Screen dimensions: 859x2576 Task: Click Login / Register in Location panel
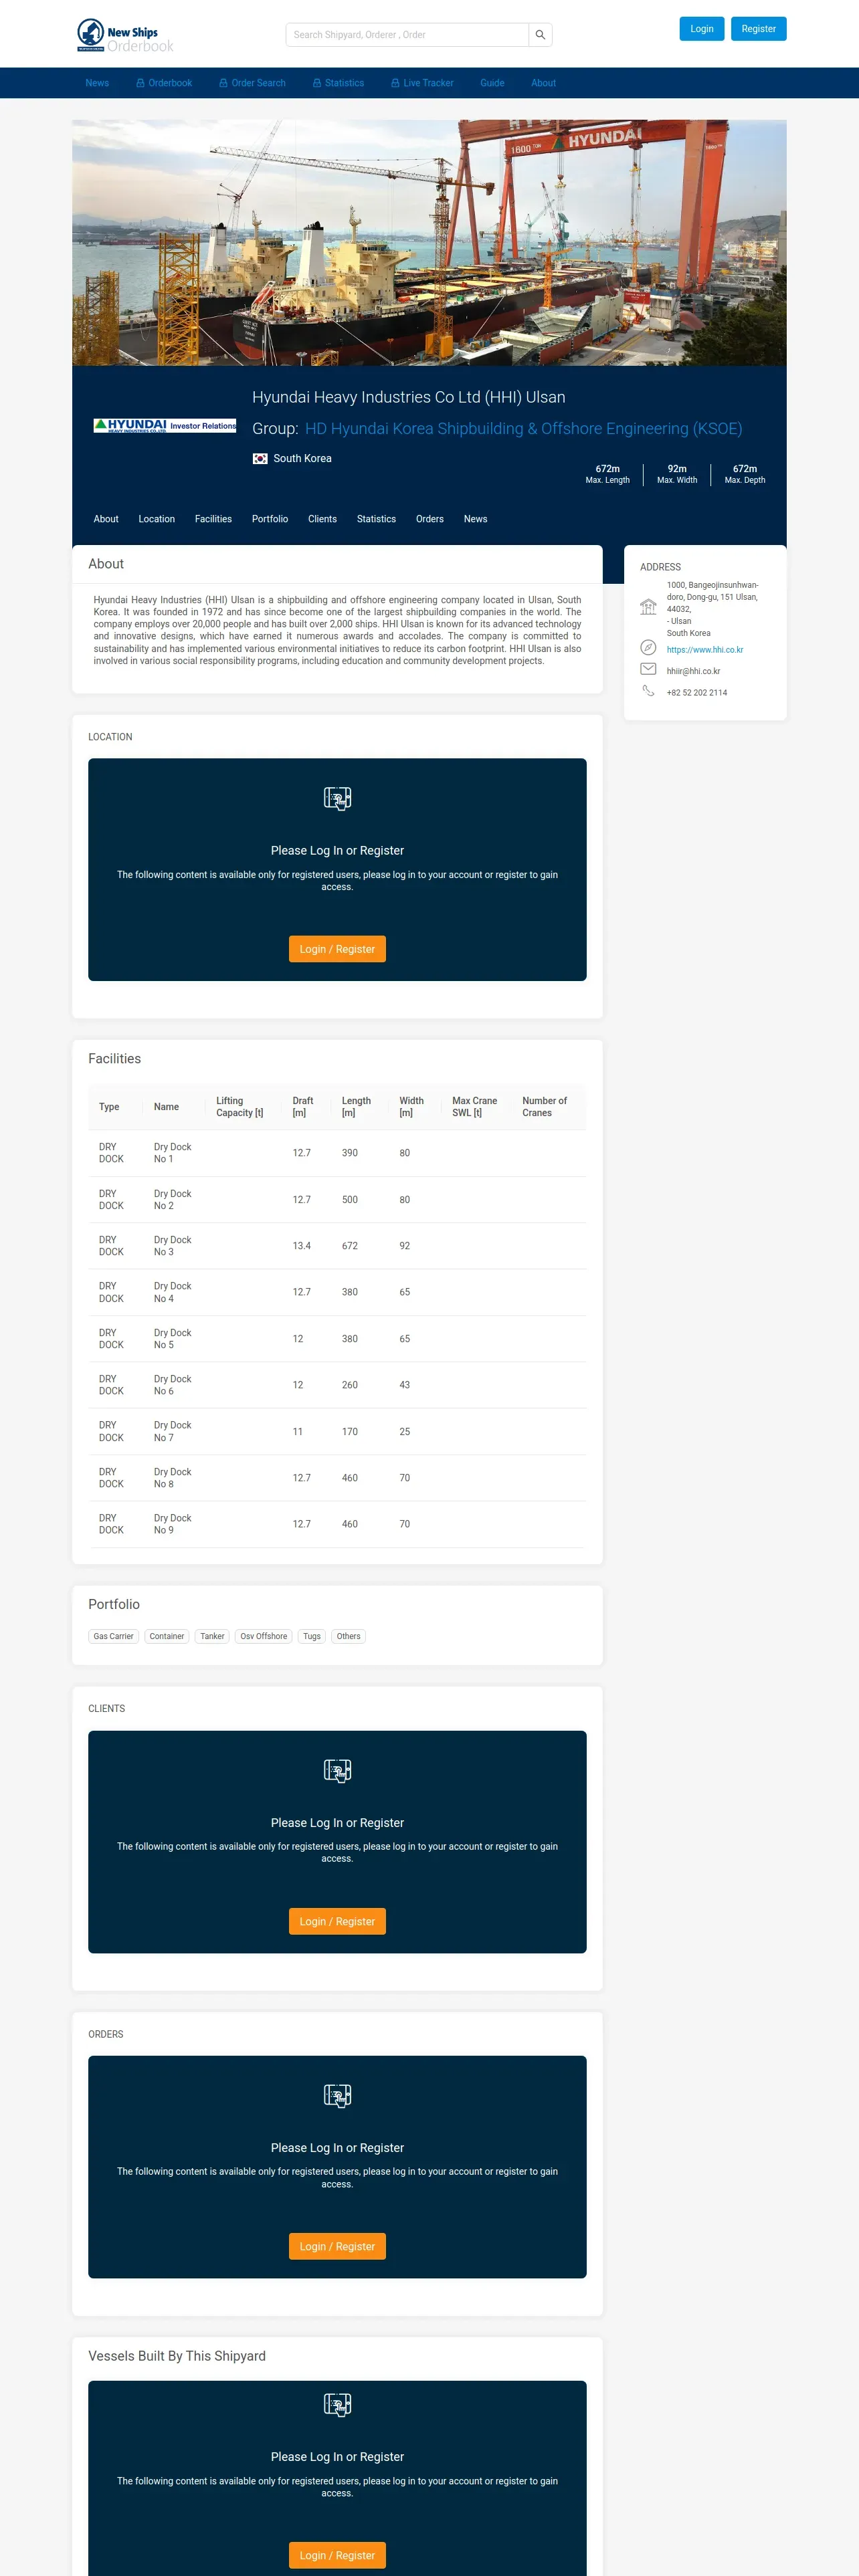[337, 949]
